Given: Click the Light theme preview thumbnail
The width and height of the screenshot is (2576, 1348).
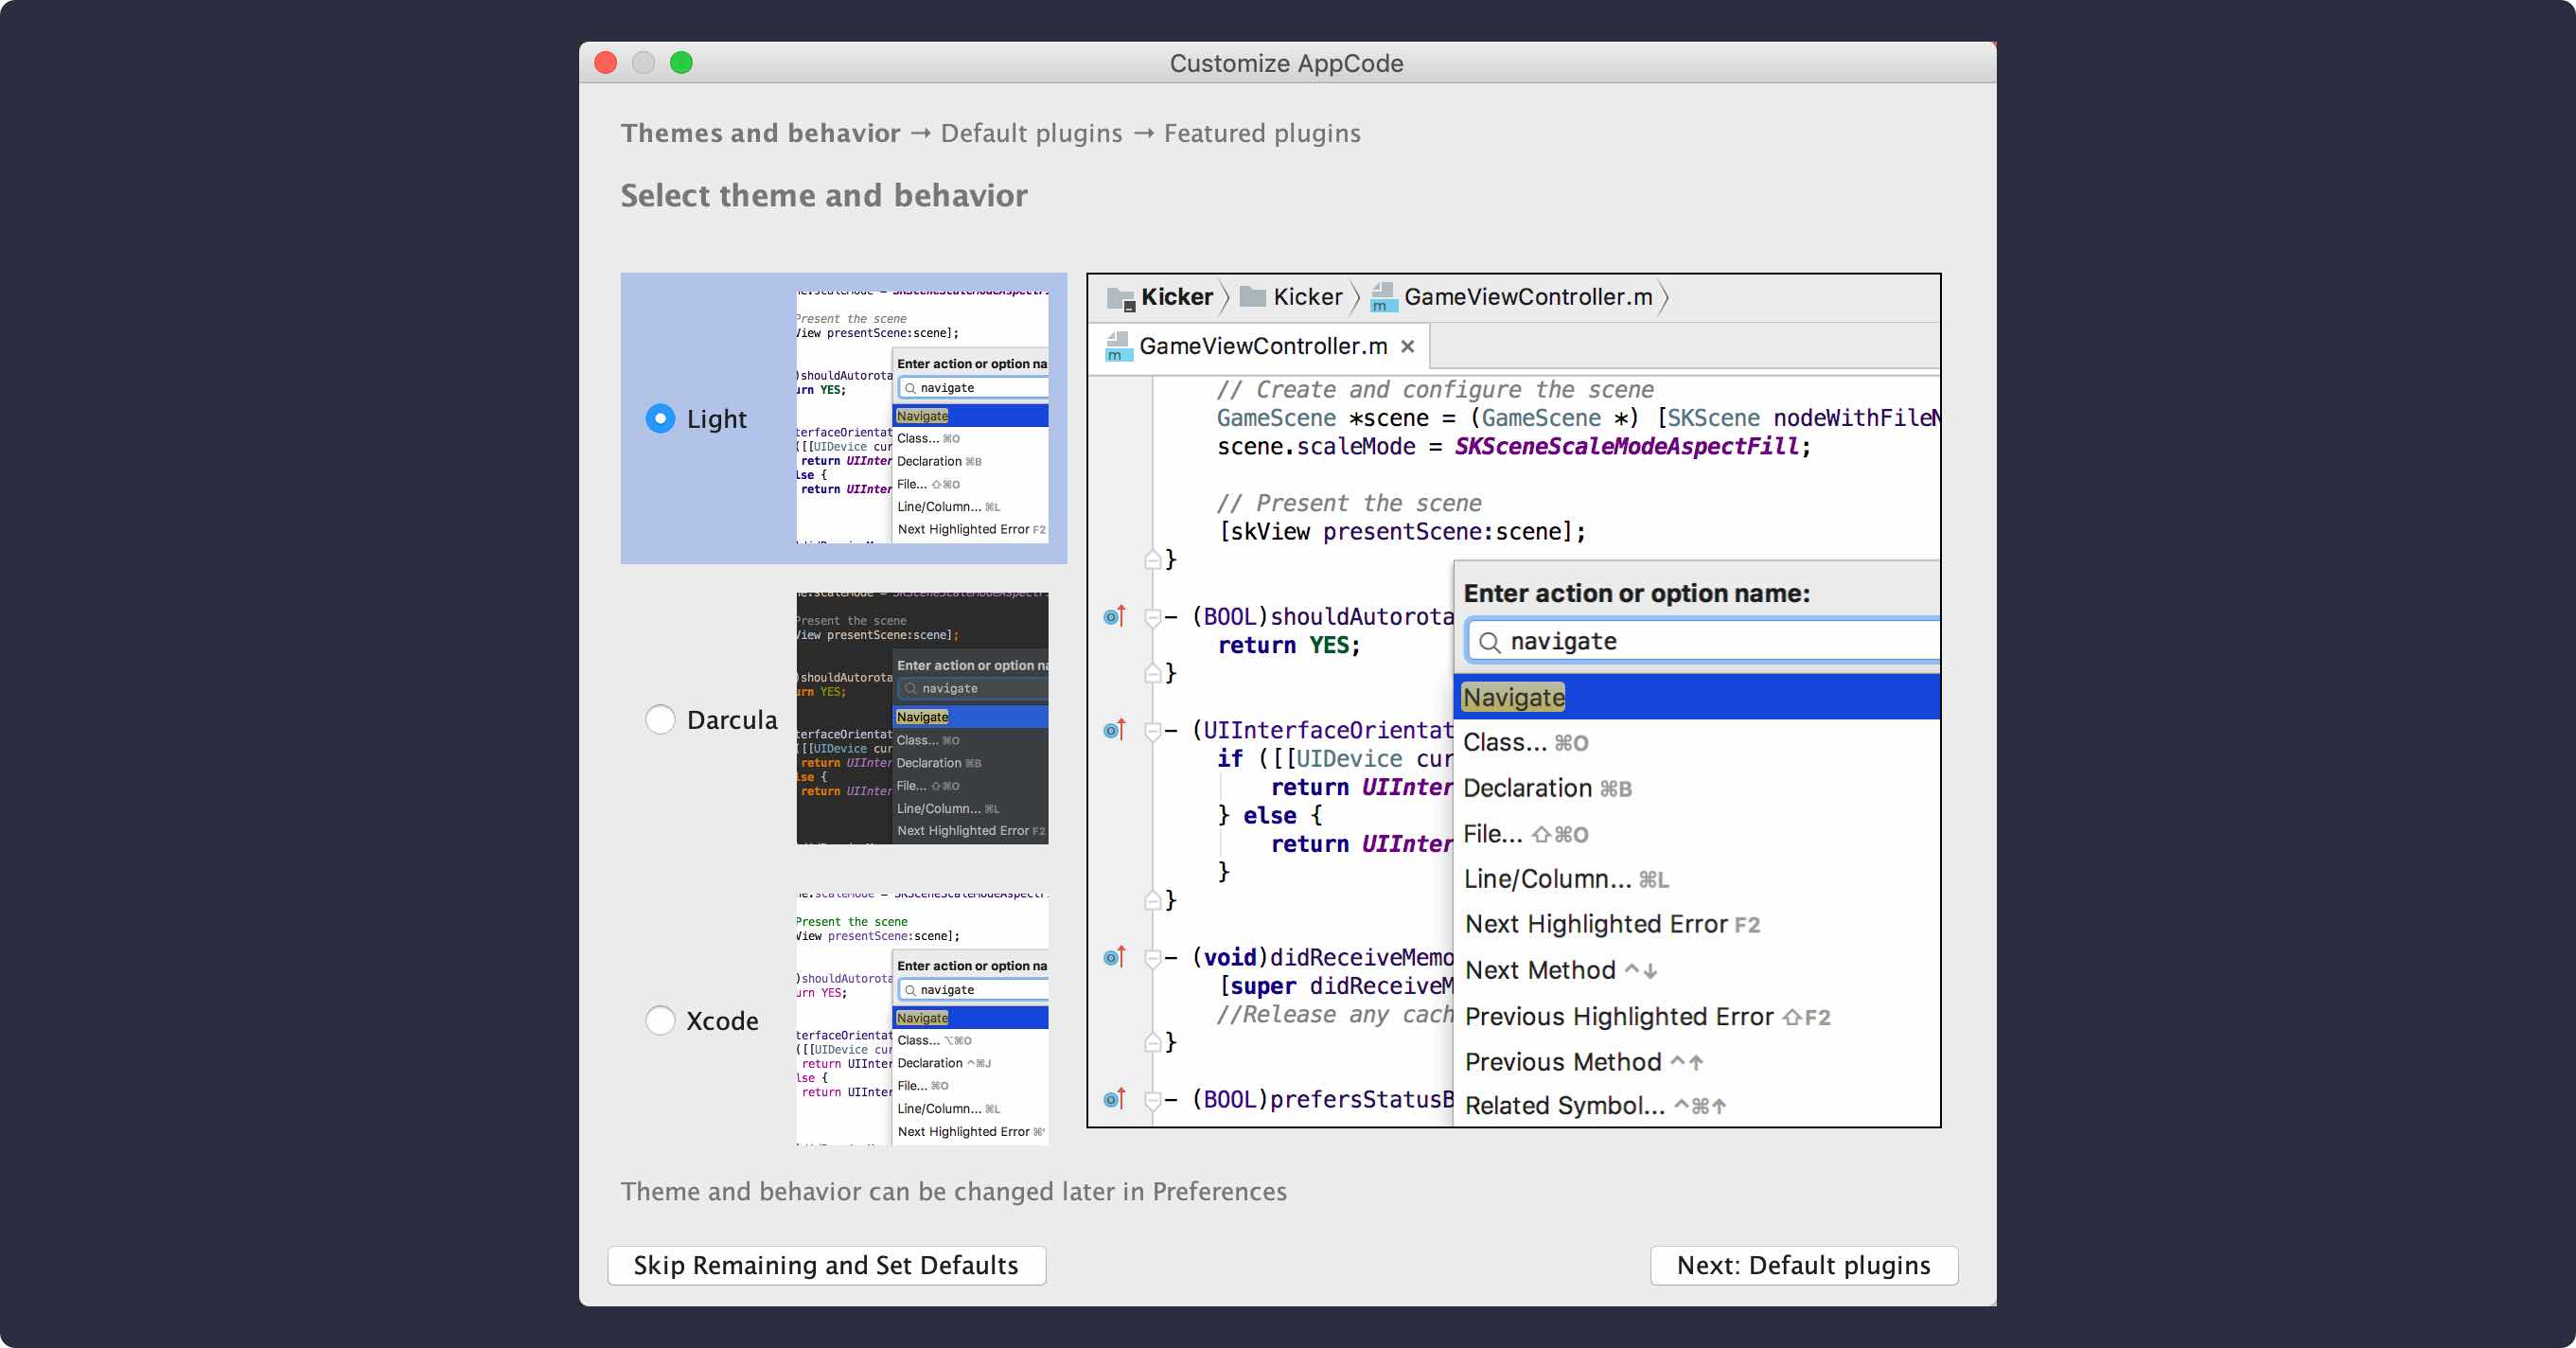Looking at the screenshot, I should [x=922, y=418].
